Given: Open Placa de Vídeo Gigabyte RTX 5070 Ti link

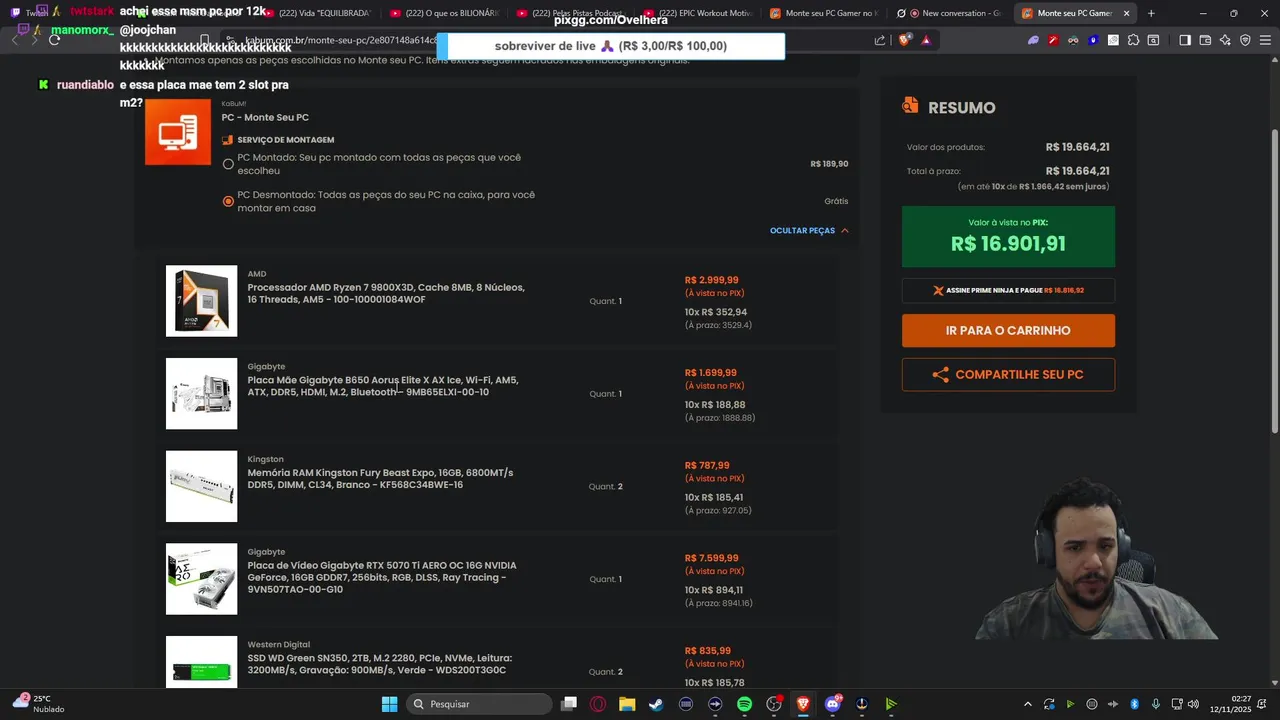Looking at the screenshot, I should point(382,577).
